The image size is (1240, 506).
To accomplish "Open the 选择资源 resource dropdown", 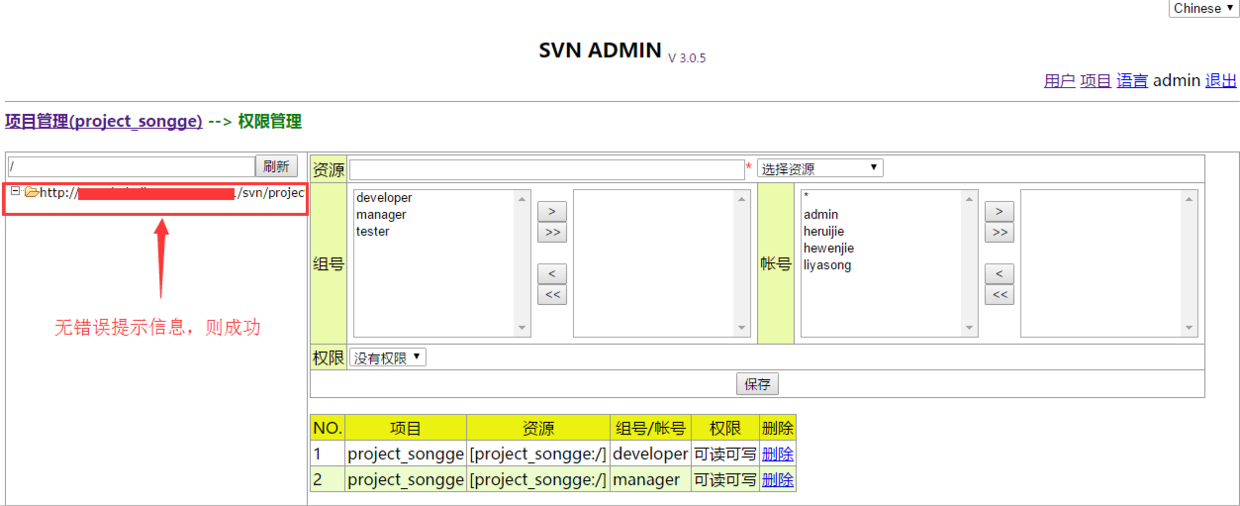I will tap(819, 168).
